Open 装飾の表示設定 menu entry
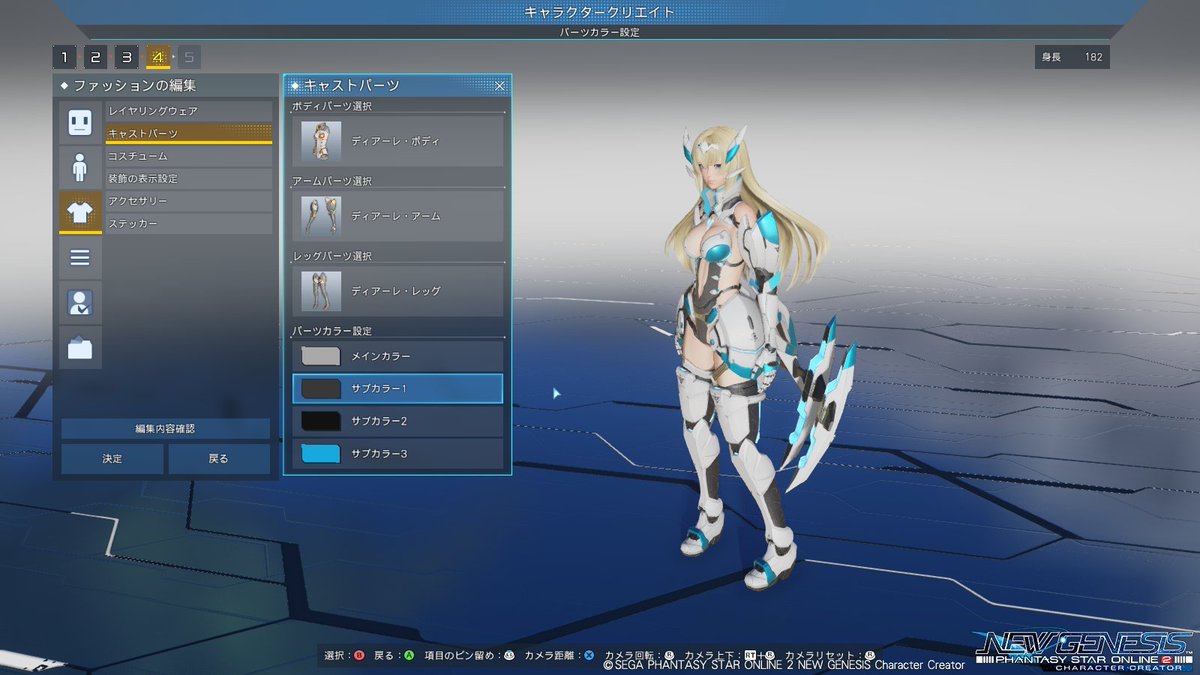The image size is (1200, 675). [x=188, y=179]
